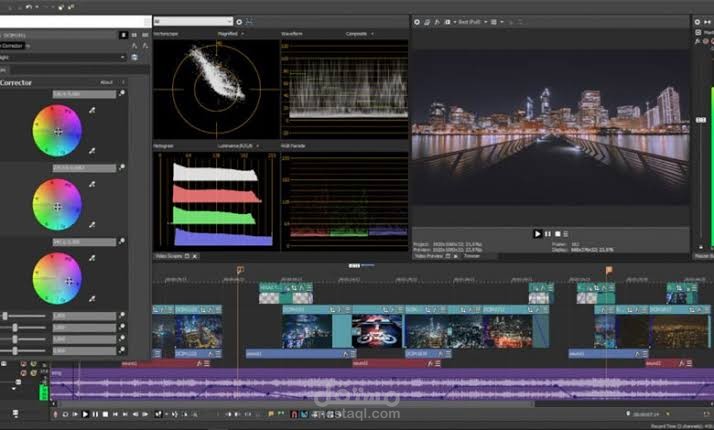
Task: Click the About button in Corrector panel
Action: tap(106, 82)
